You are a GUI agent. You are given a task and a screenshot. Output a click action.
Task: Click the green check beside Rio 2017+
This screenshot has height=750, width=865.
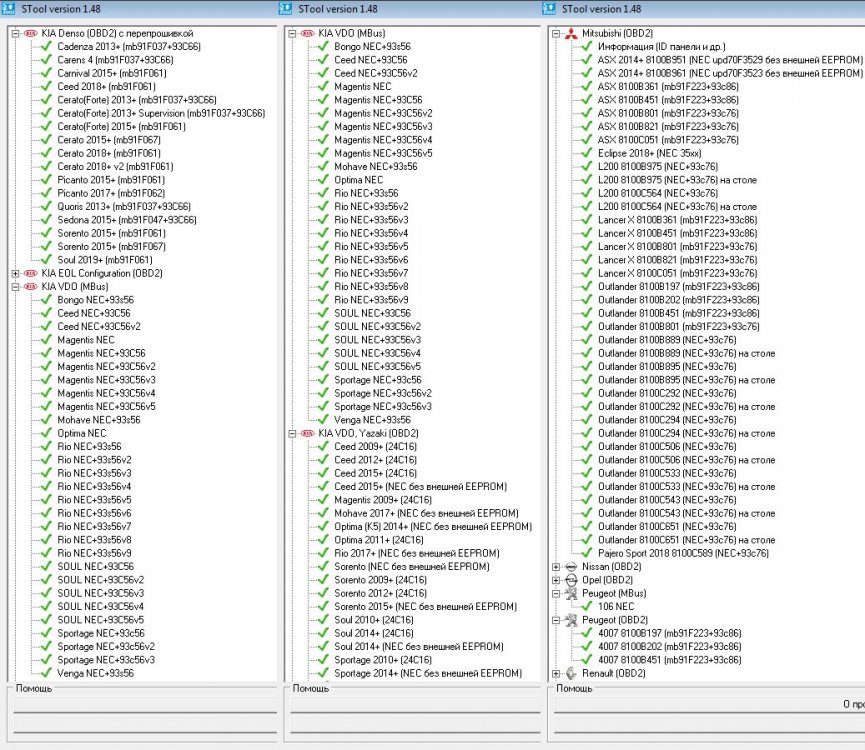tap(324, 553)
